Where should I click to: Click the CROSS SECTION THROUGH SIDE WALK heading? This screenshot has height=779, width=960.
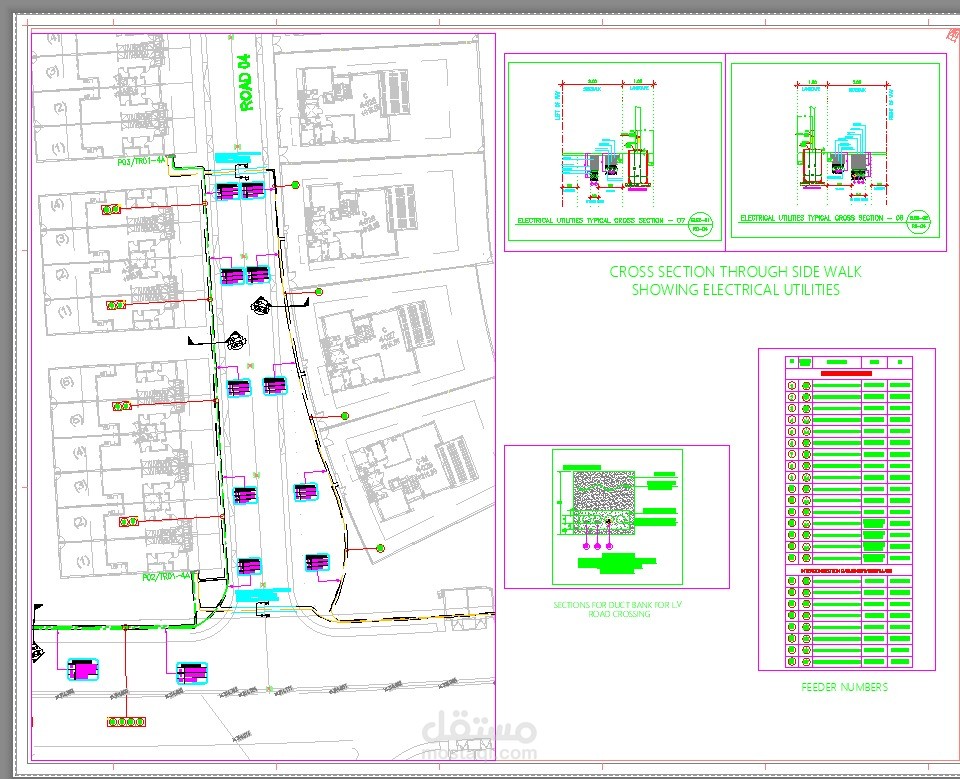click(x=735, y=271)
